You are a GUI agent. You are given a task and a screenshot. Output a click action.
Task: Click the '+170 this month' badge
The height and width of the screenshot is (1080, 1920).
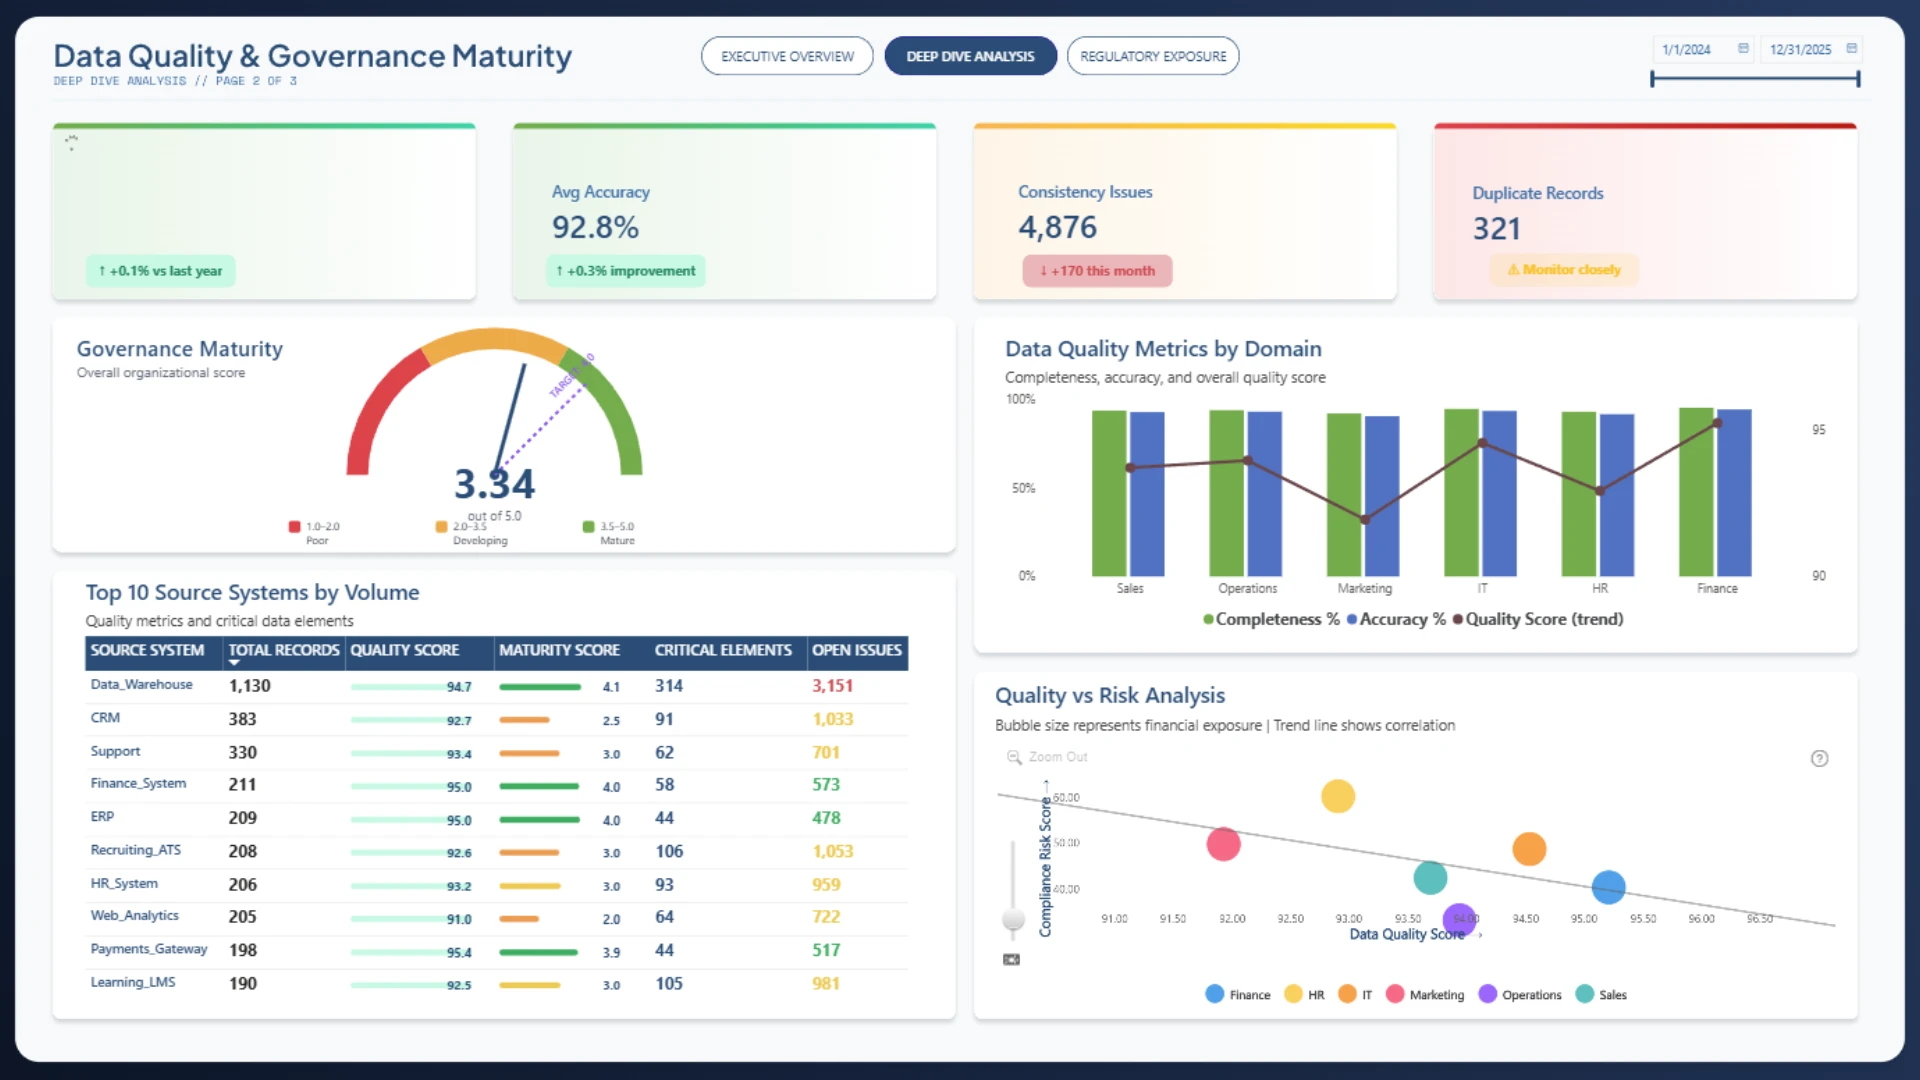(x=1097, y=271)
